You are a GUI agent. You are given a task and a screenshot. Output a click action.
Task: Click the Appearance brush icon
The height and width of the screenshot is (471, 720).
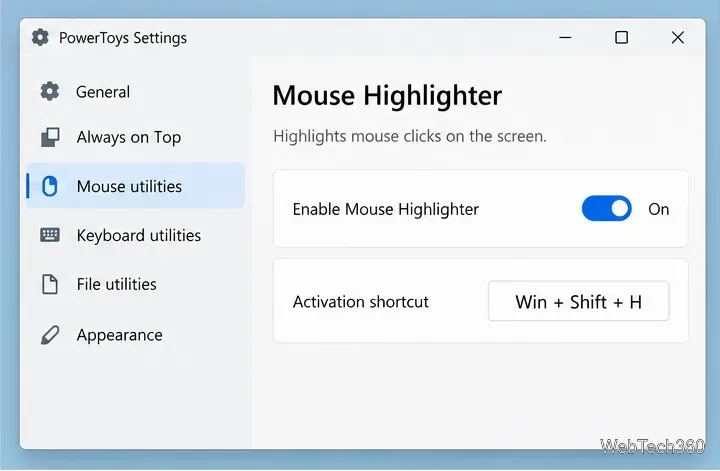[50, 335]
